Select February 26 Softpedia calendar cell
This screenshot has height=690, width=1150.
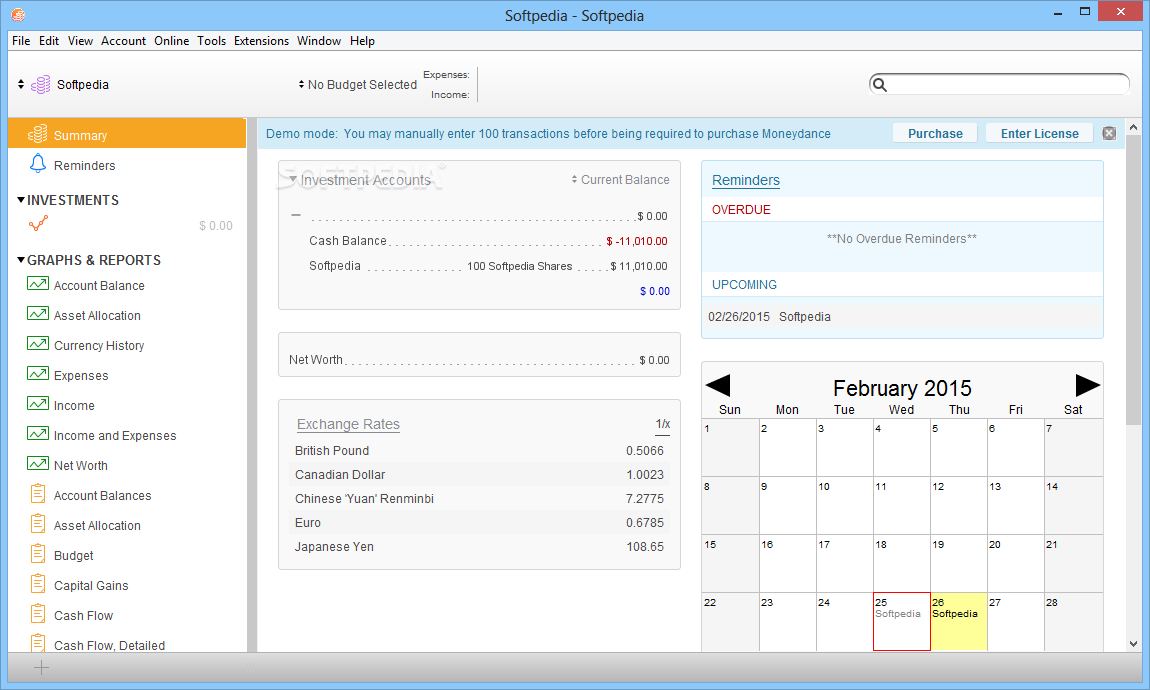tap(959, 621)
